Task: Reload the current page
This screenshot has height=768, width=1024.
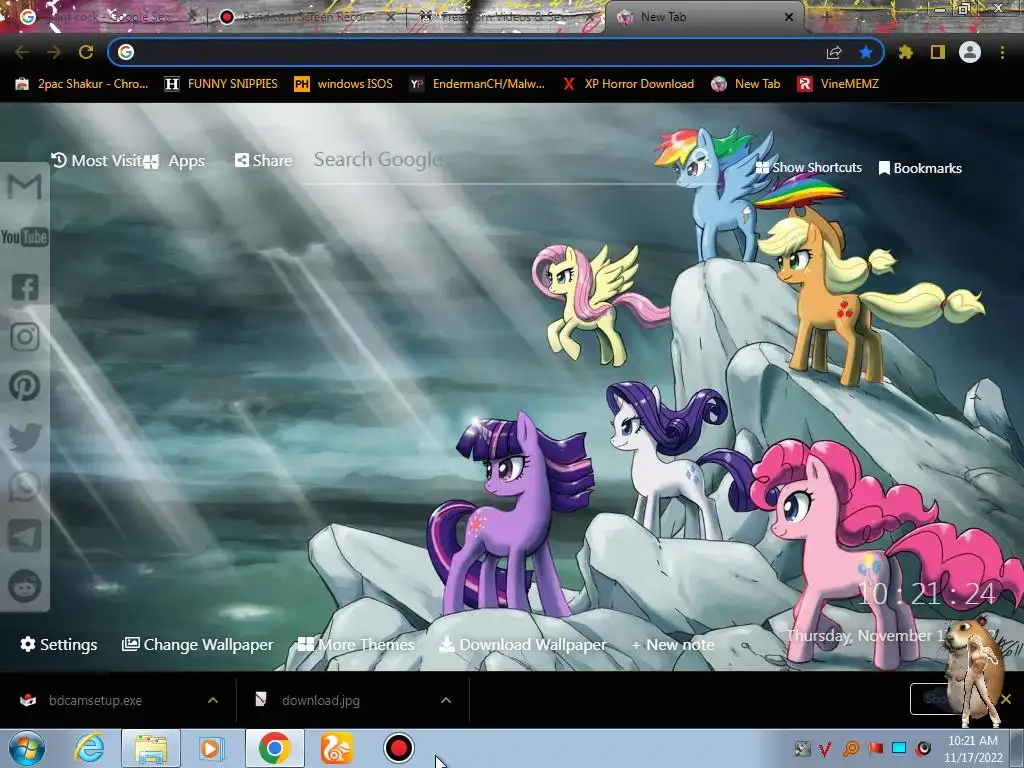Action: click(x=86, y=52)
